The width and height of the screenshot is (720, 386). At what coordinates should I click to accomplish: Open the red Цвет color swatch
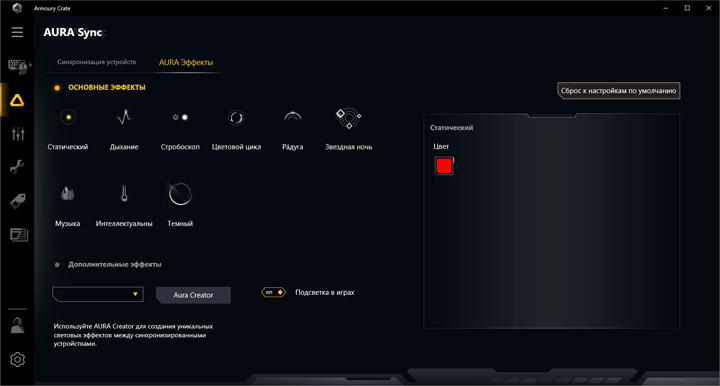coord(444,166)
